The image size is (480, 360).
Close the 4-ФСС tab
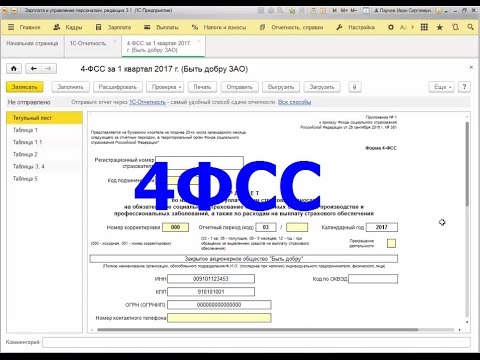tap(199, 42)
